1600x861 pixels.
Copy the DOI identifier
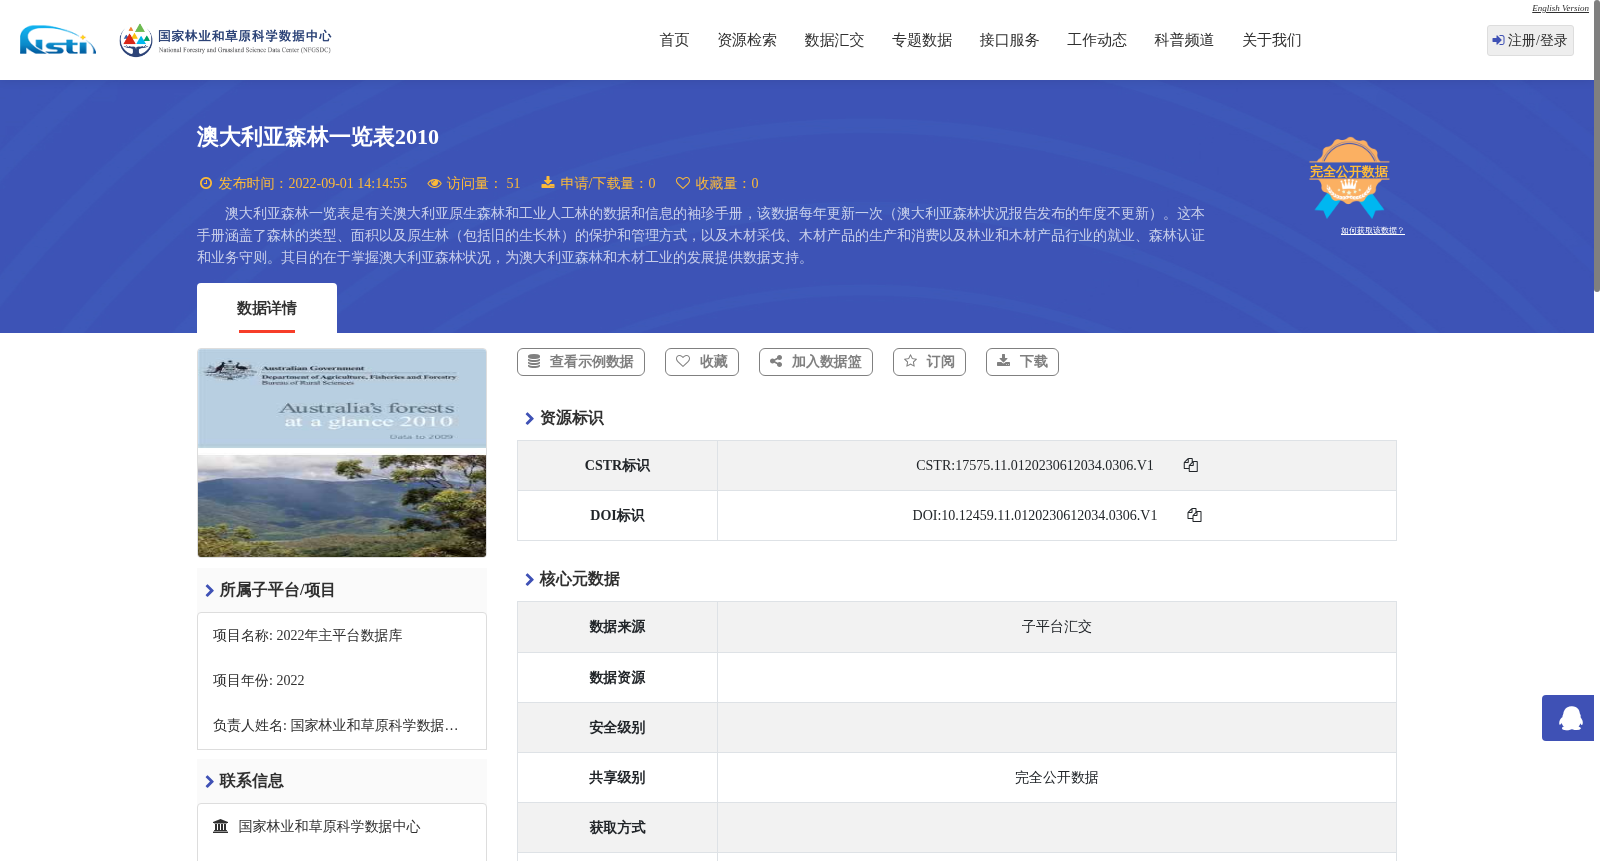(1194, 515)
